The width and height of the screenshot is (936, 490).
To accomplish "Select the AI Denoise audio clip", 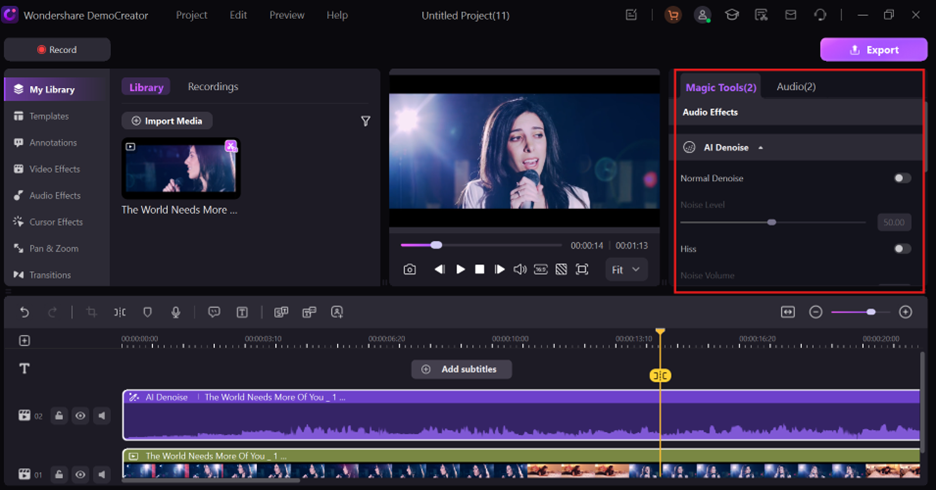I will pyautogui.click(x=521, y=415).
